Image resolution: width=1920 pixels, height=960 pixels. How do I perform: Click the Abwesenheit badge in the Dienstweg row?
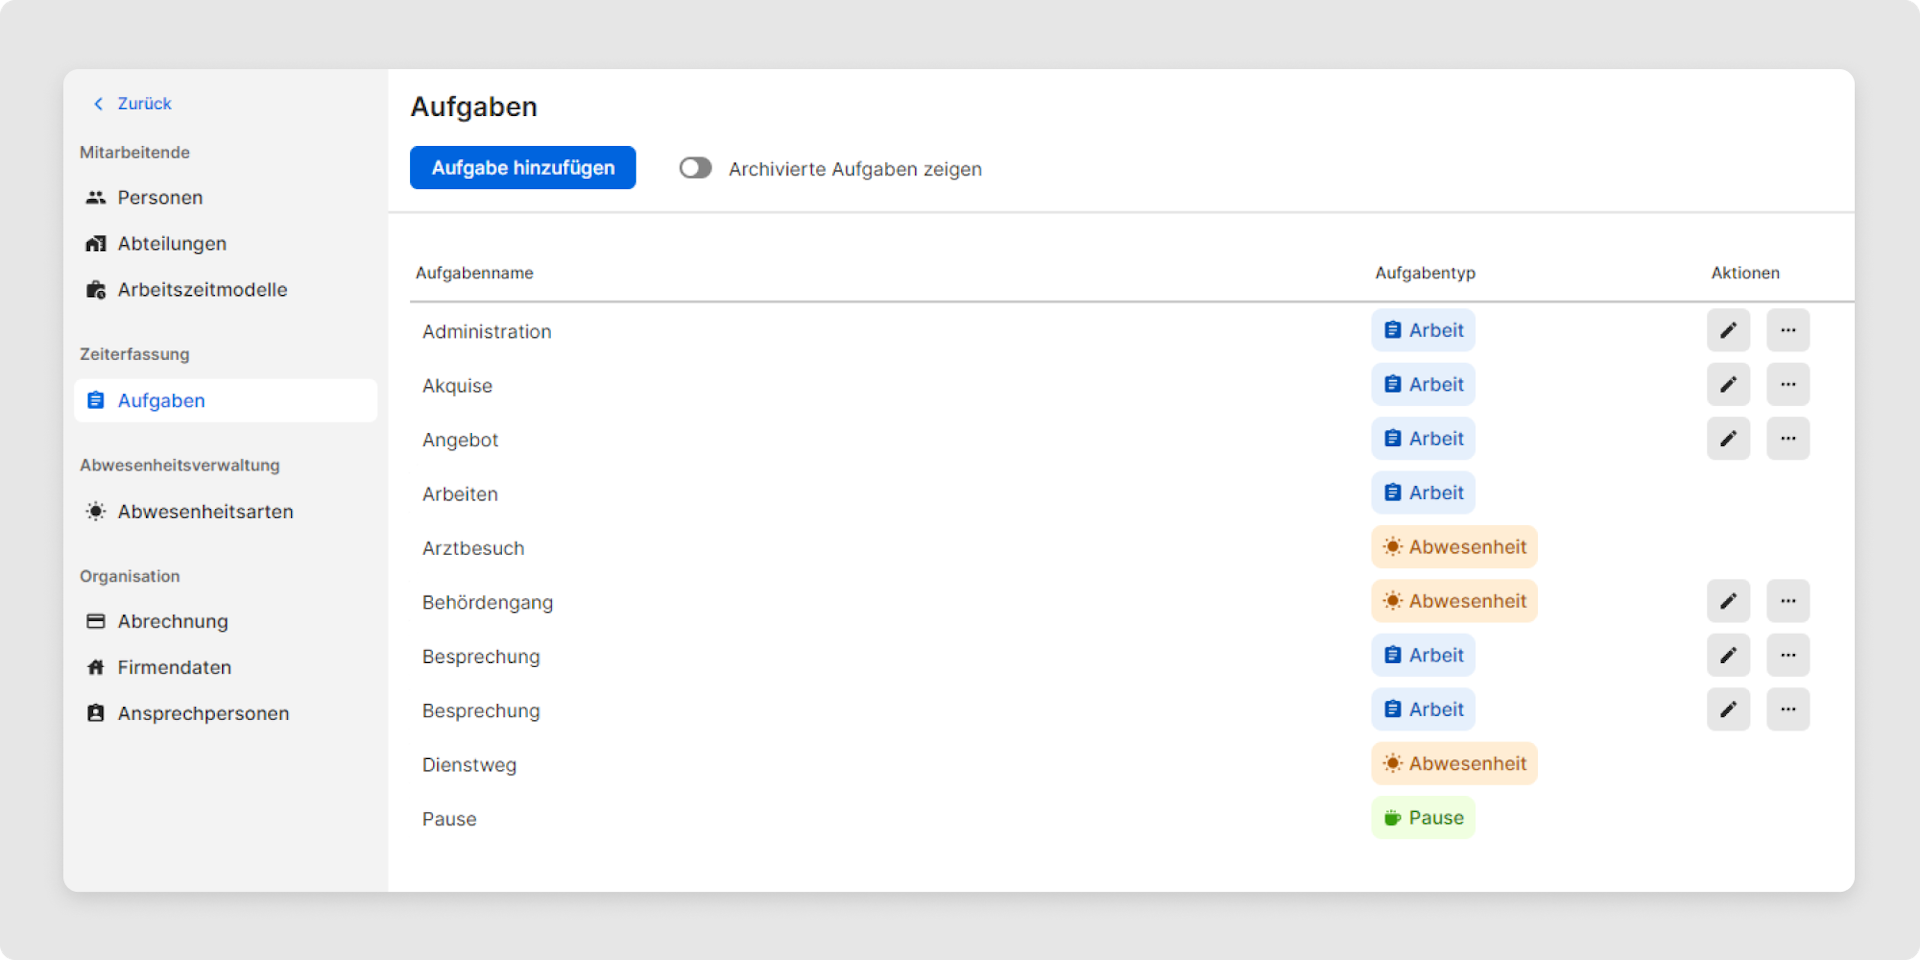(1454, 763)
